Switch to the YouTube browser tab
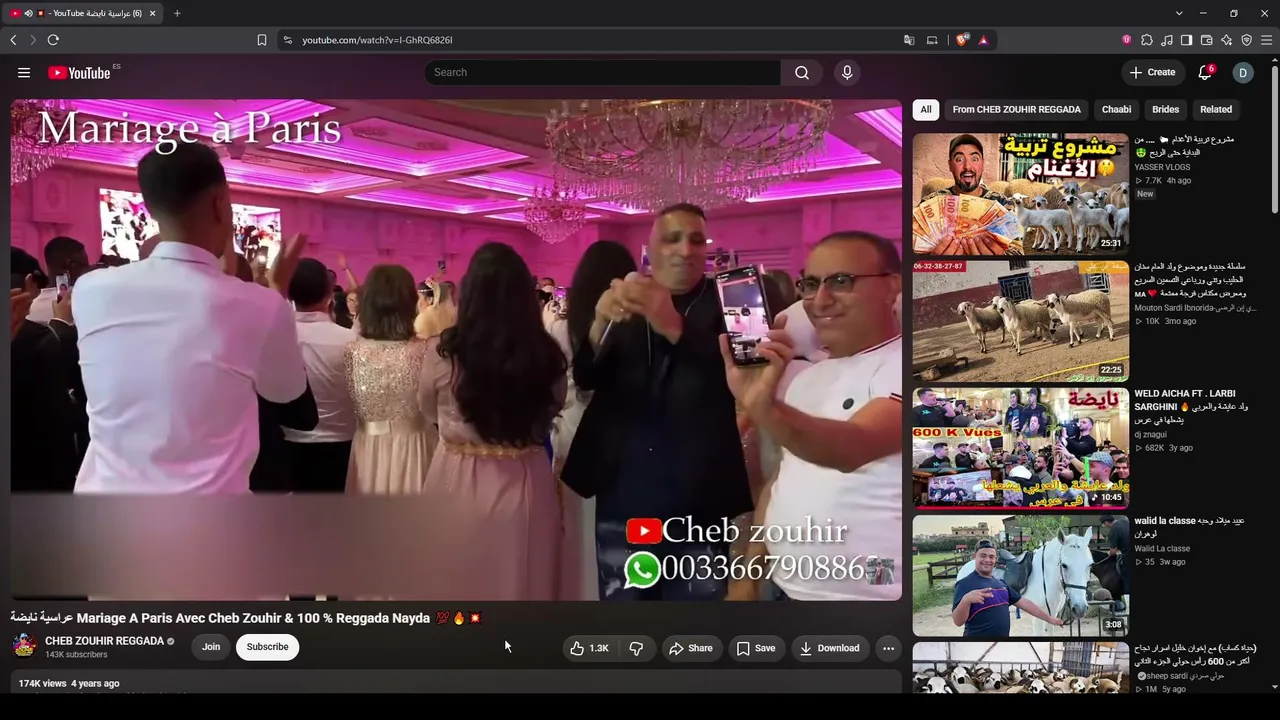 (82, 13)
